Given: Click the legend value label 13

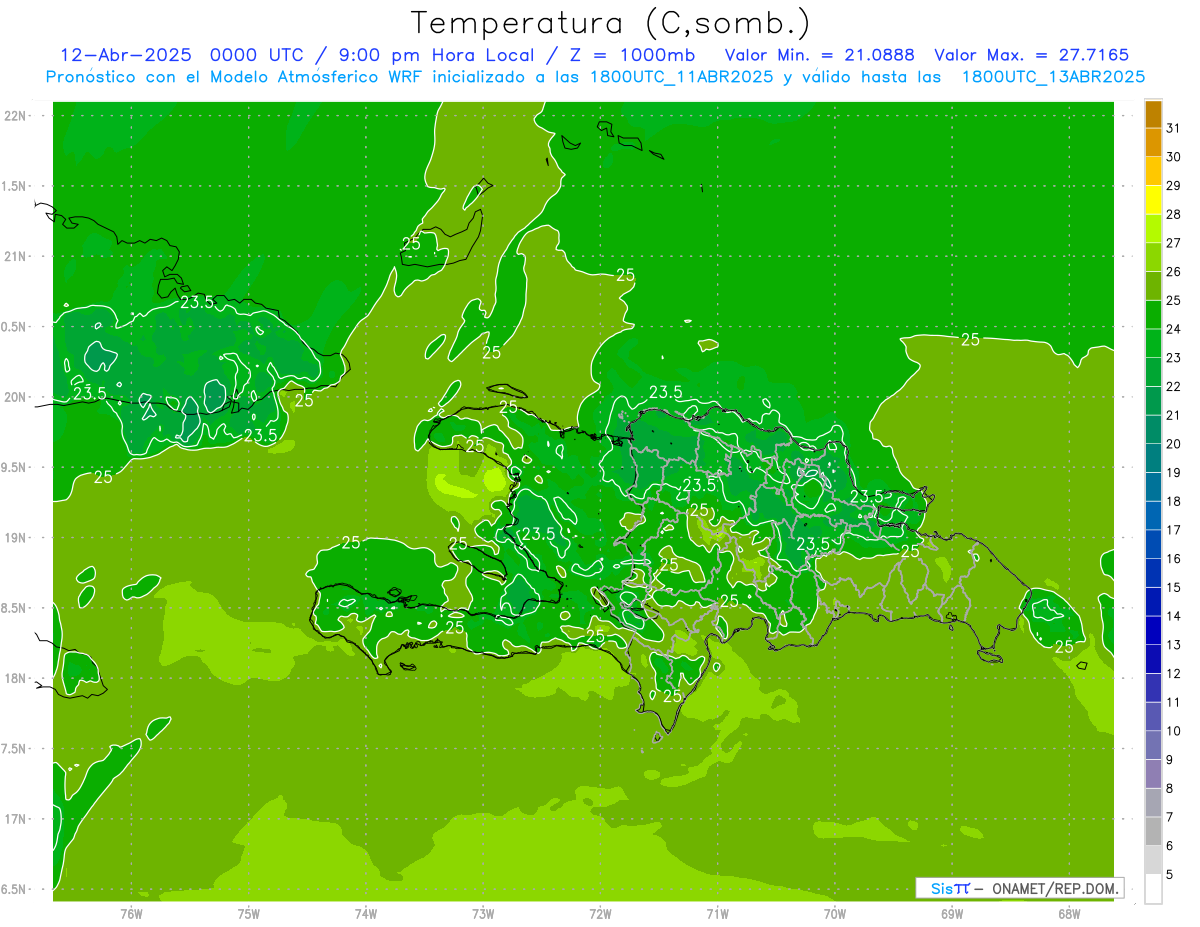Looking at the screenshot, I should point(1173,645).
